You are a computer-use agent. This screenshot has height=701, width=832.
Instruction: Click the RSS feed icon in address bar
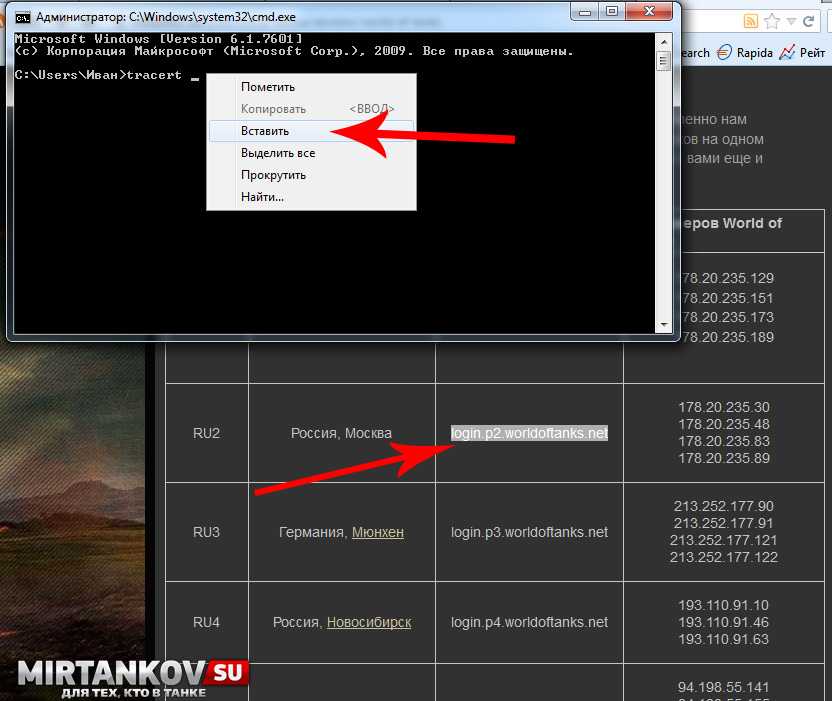[x=749, y=21]
